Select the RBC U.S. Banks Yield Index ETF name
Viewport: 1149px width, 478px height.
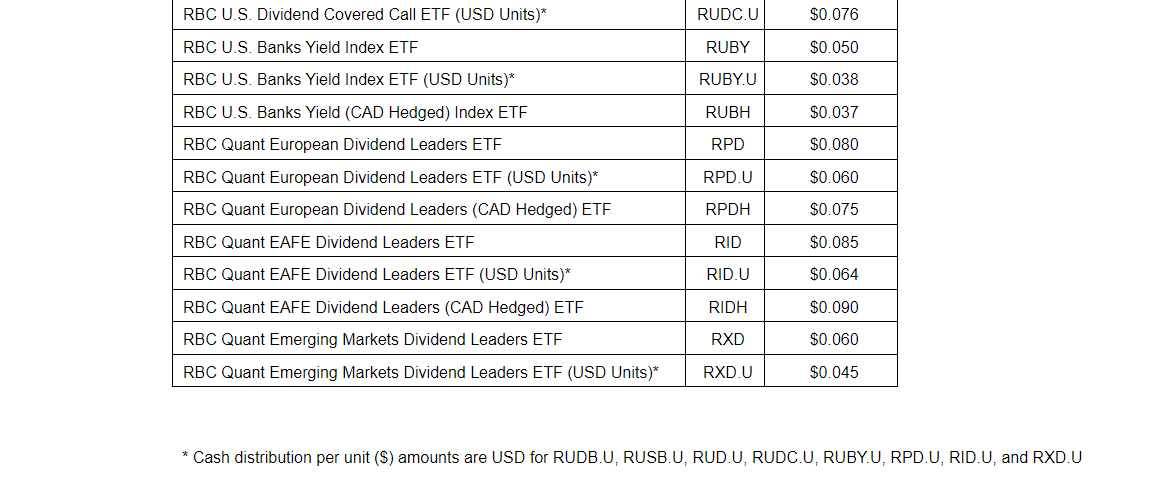(x=301, y=47)
